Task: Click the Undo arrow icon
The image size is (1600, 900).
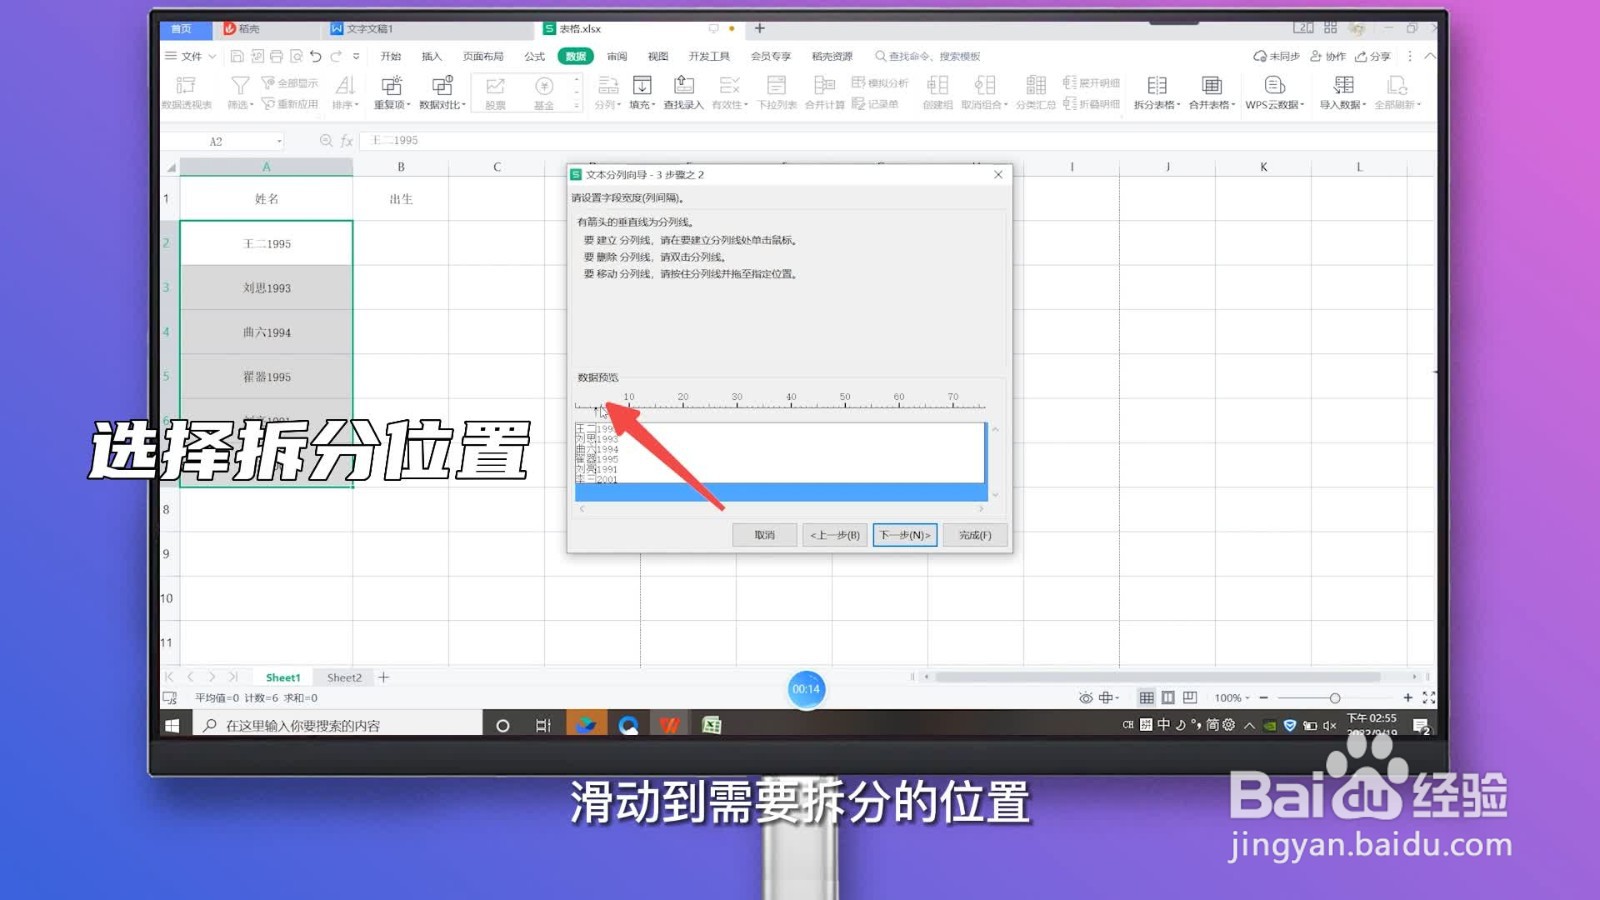Action: click(x=315, y=56)
